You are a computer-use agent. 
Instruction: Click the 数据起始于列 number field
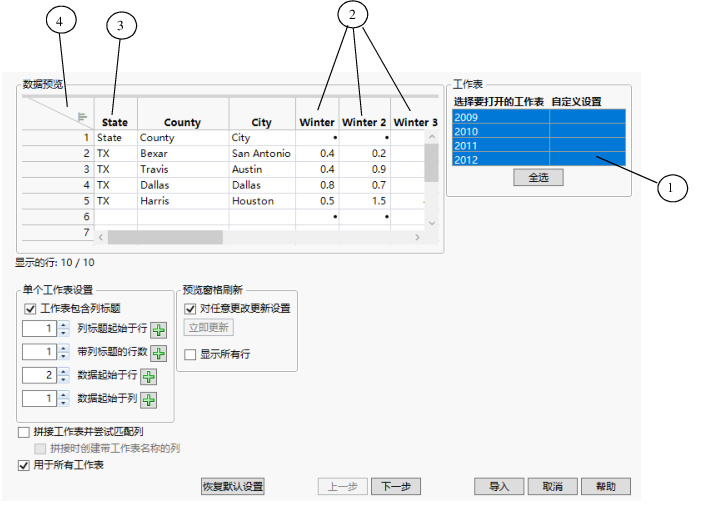[39, 399]
